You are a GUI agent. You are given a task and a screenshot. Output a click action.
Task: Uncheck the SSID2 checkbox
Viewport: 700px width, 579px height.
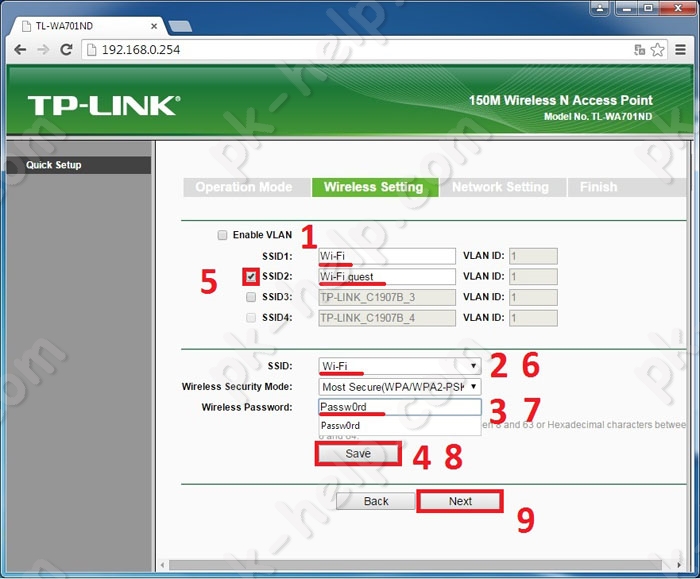(x=251, y=276)
